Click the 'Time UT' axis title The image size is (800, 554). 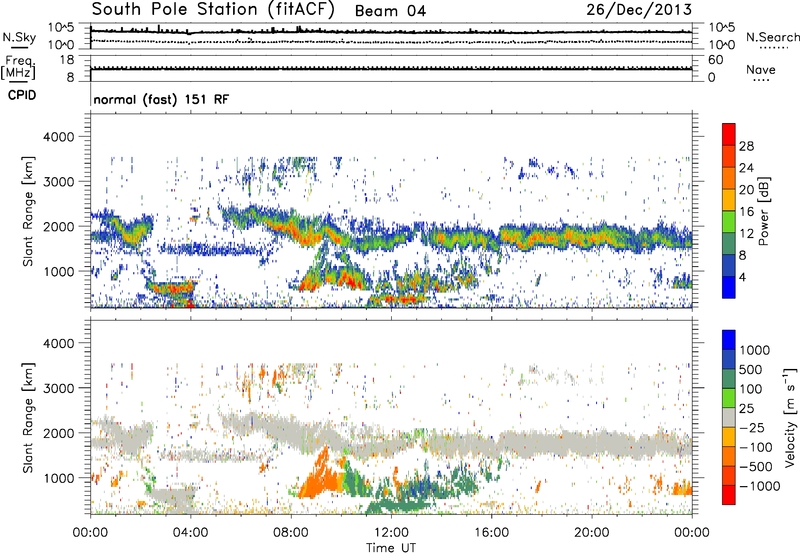point(391,547)
